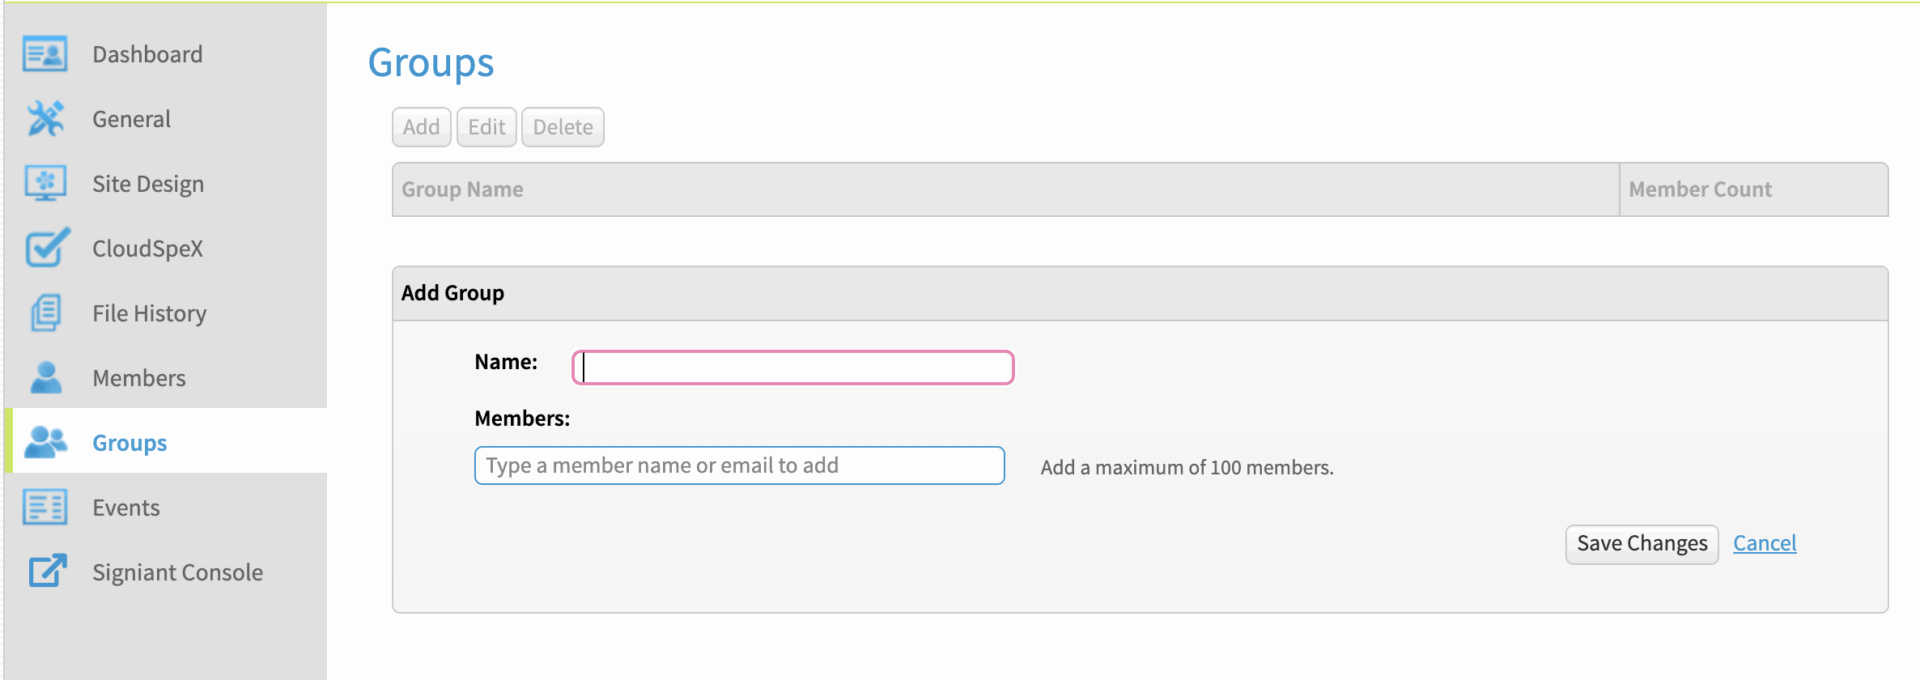Click the Site Design monitor icon
The width and height of the screenshot is (1920, 680).
[45, 184]
